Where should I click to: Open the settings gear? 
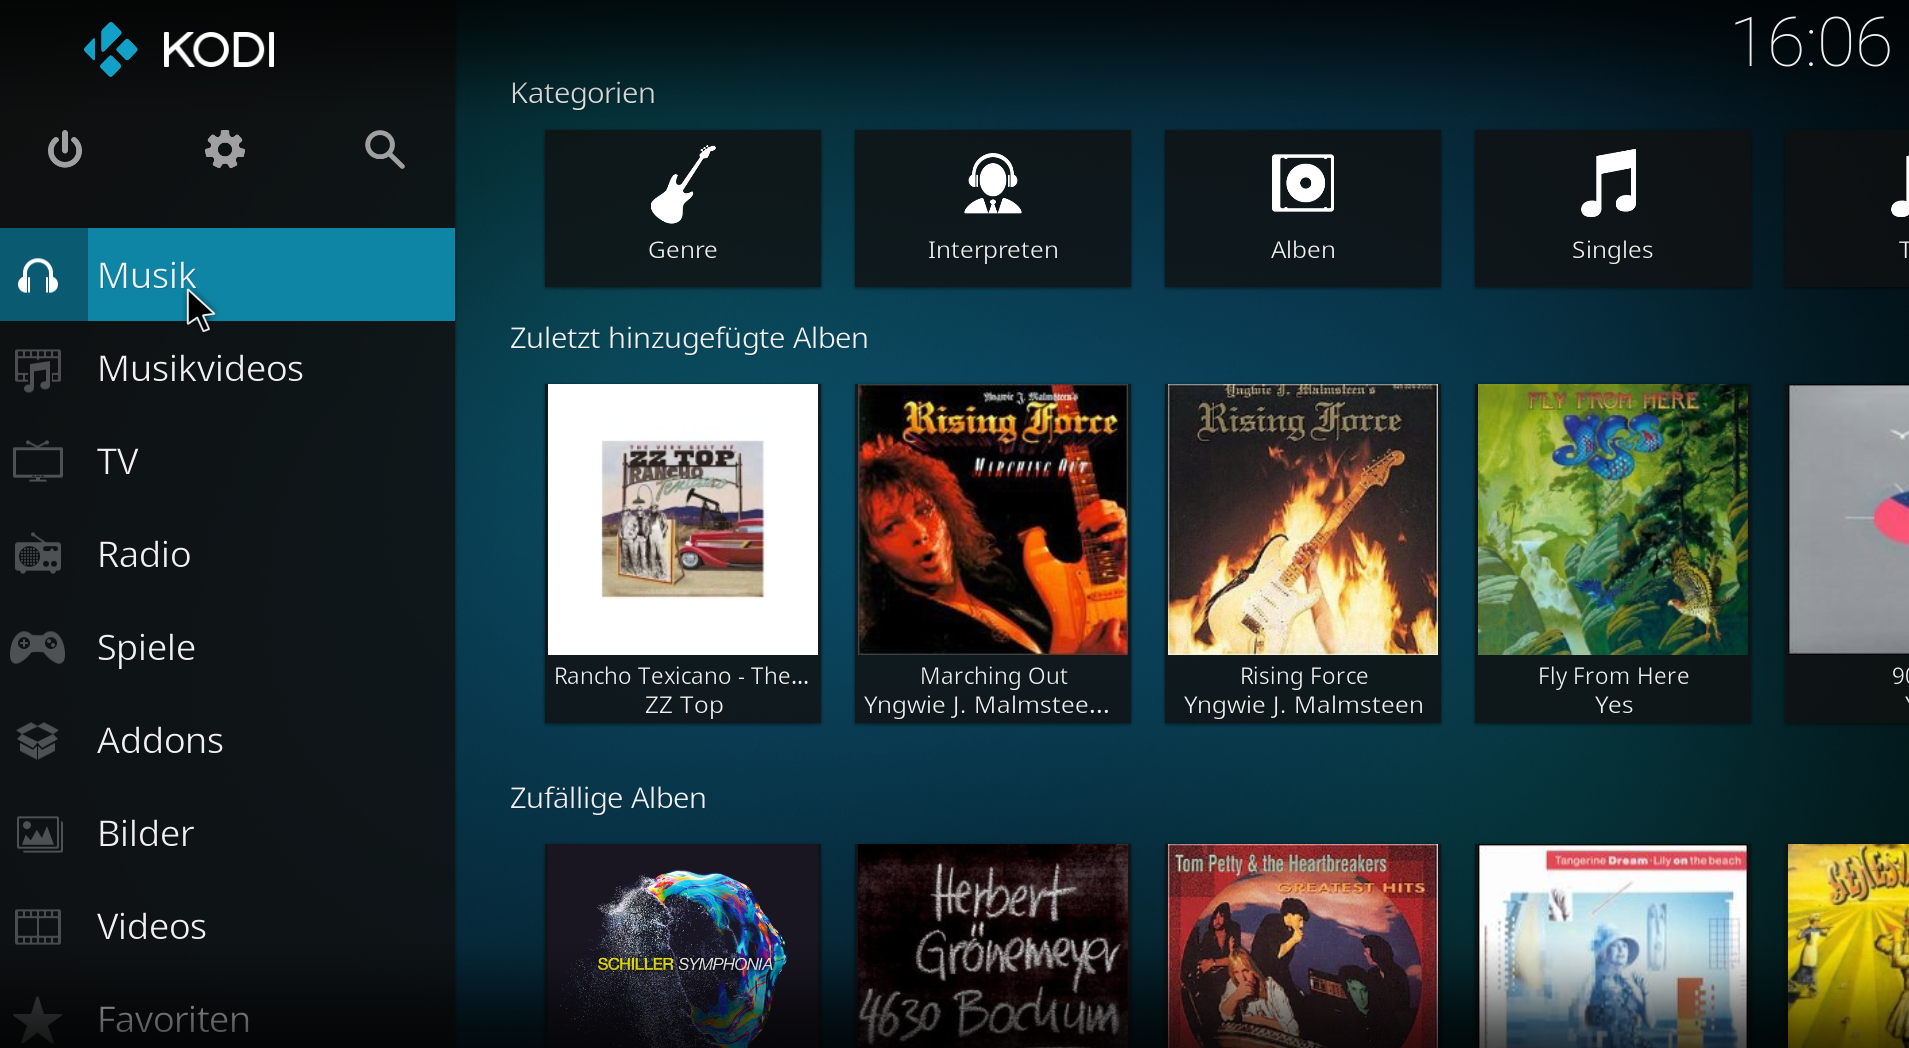tap(225, 149)
